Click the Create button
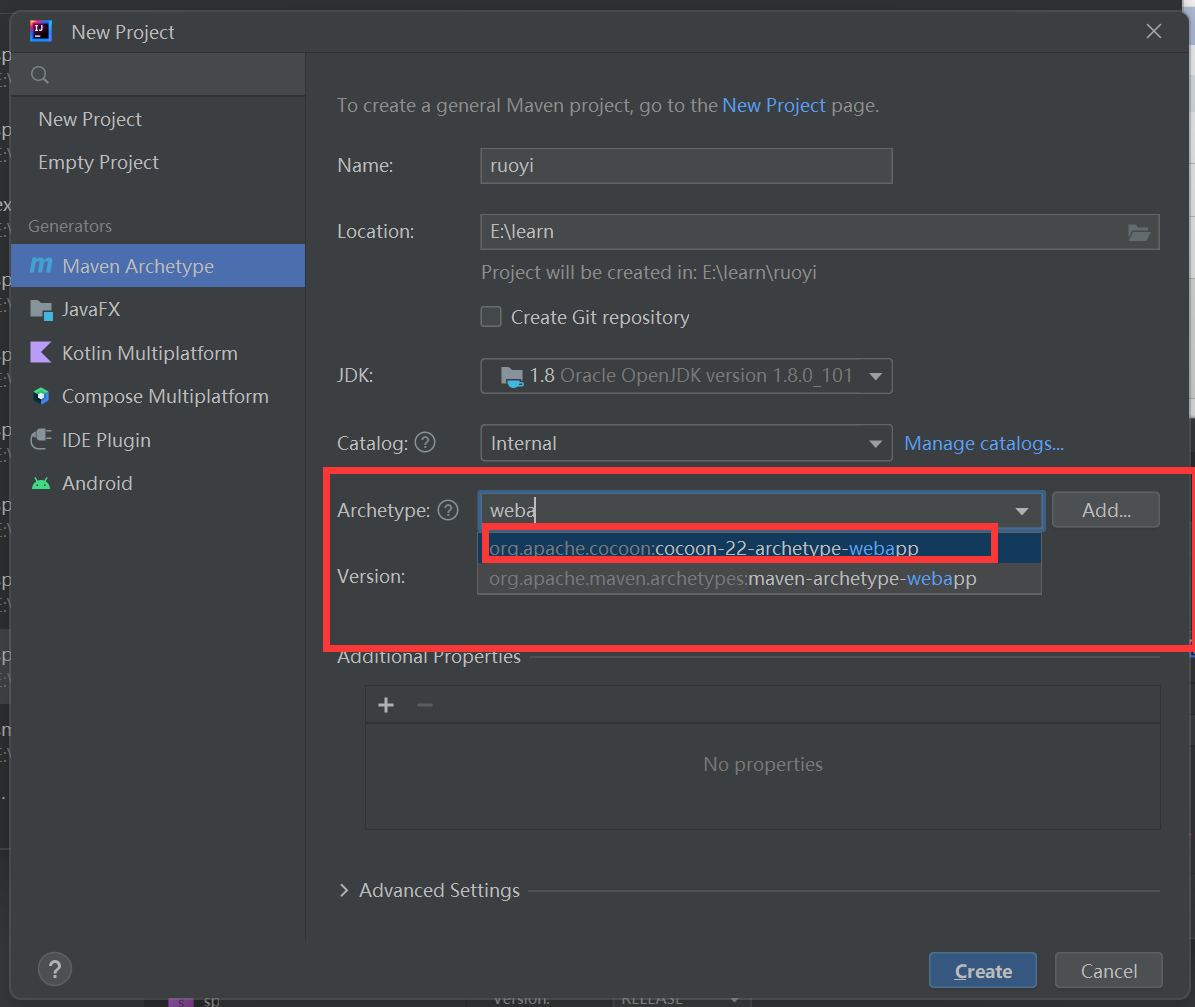 pyautogui.click(x=983, y=970)
